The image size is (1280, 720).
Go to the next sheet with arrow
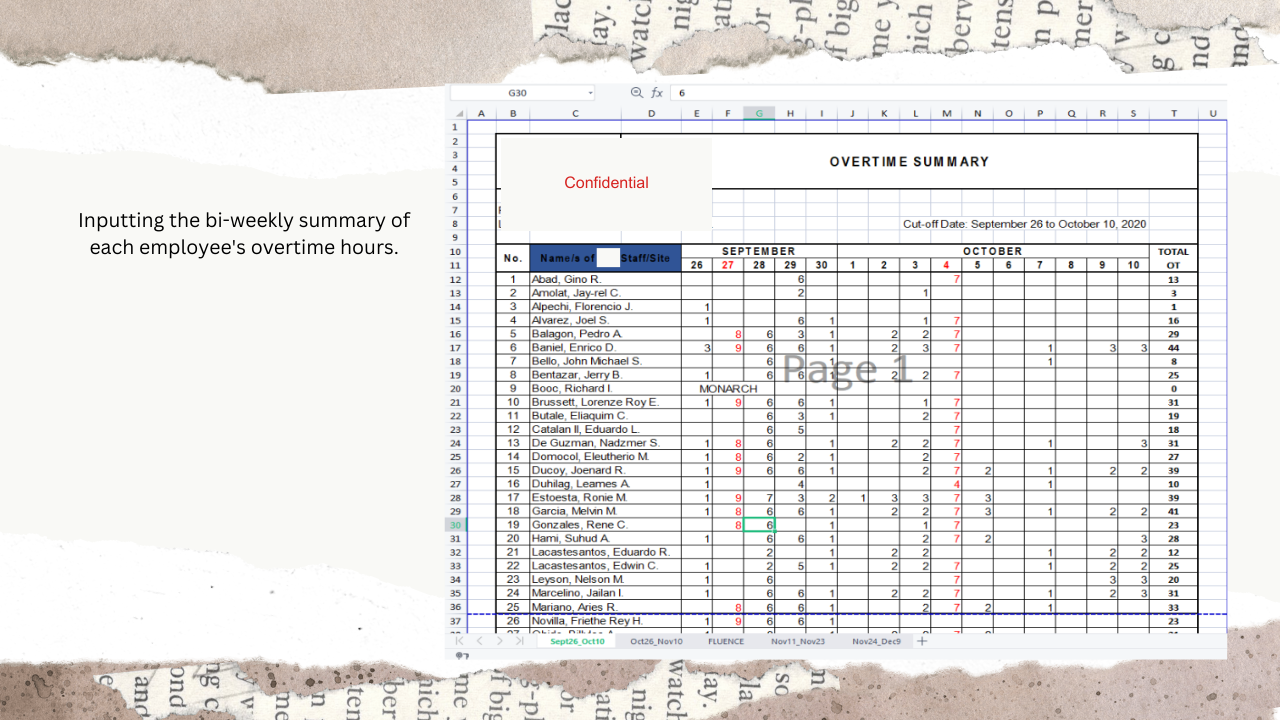pos(500,641)
